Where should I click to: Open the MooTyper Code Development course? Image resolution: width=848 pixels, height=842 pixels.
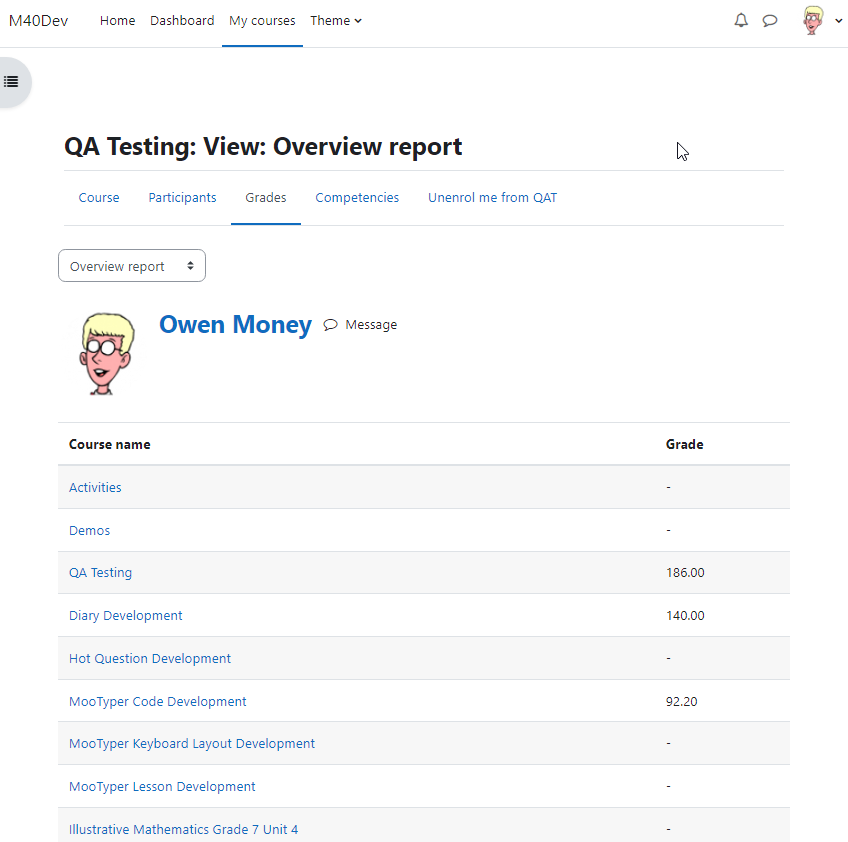(157, 701)
